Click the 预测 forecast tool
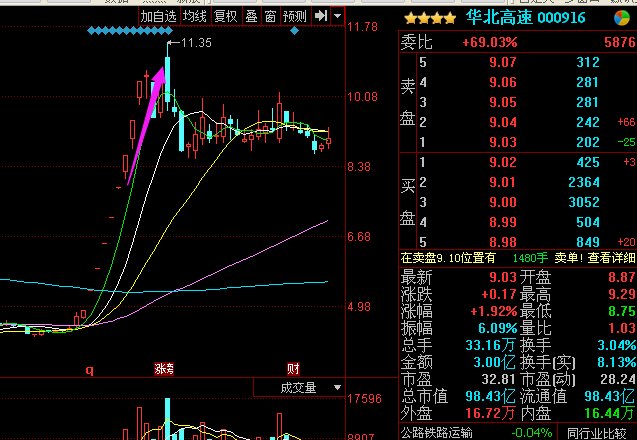This screenshot has width=637, height=440. click(295, 16)
